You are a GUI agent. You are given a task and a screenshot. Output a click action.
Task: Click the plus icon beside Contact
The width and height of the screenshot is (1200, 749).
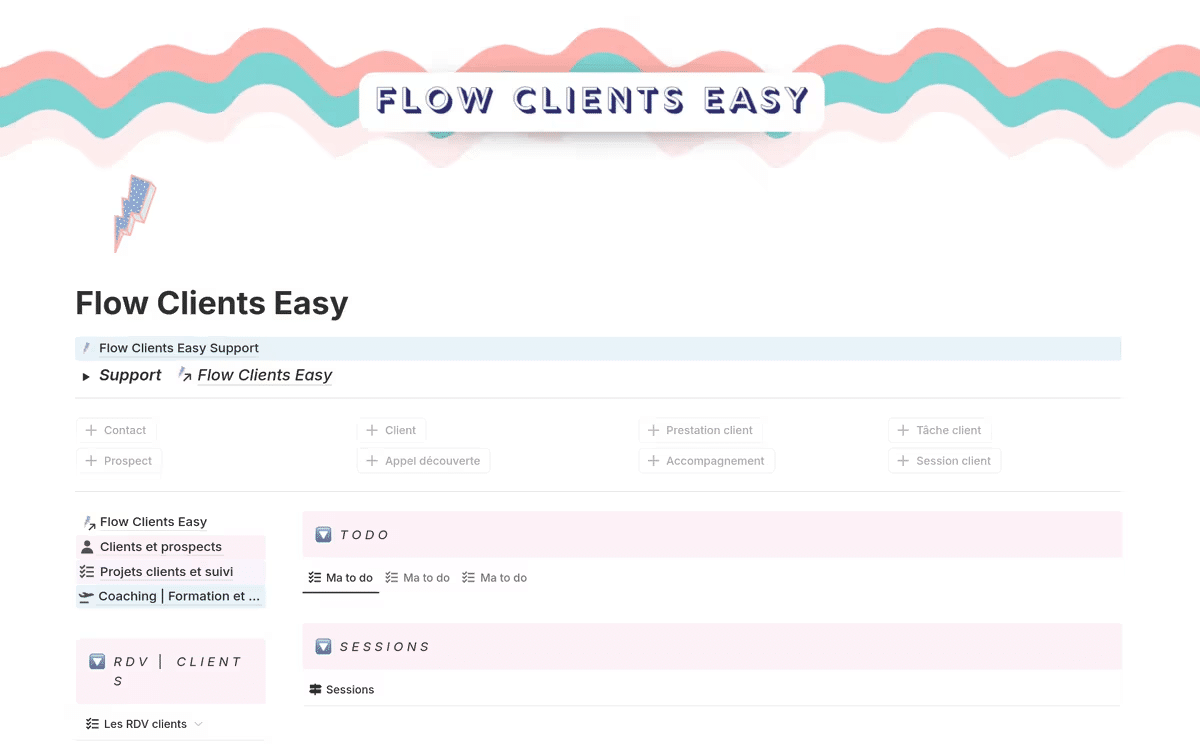92,430
